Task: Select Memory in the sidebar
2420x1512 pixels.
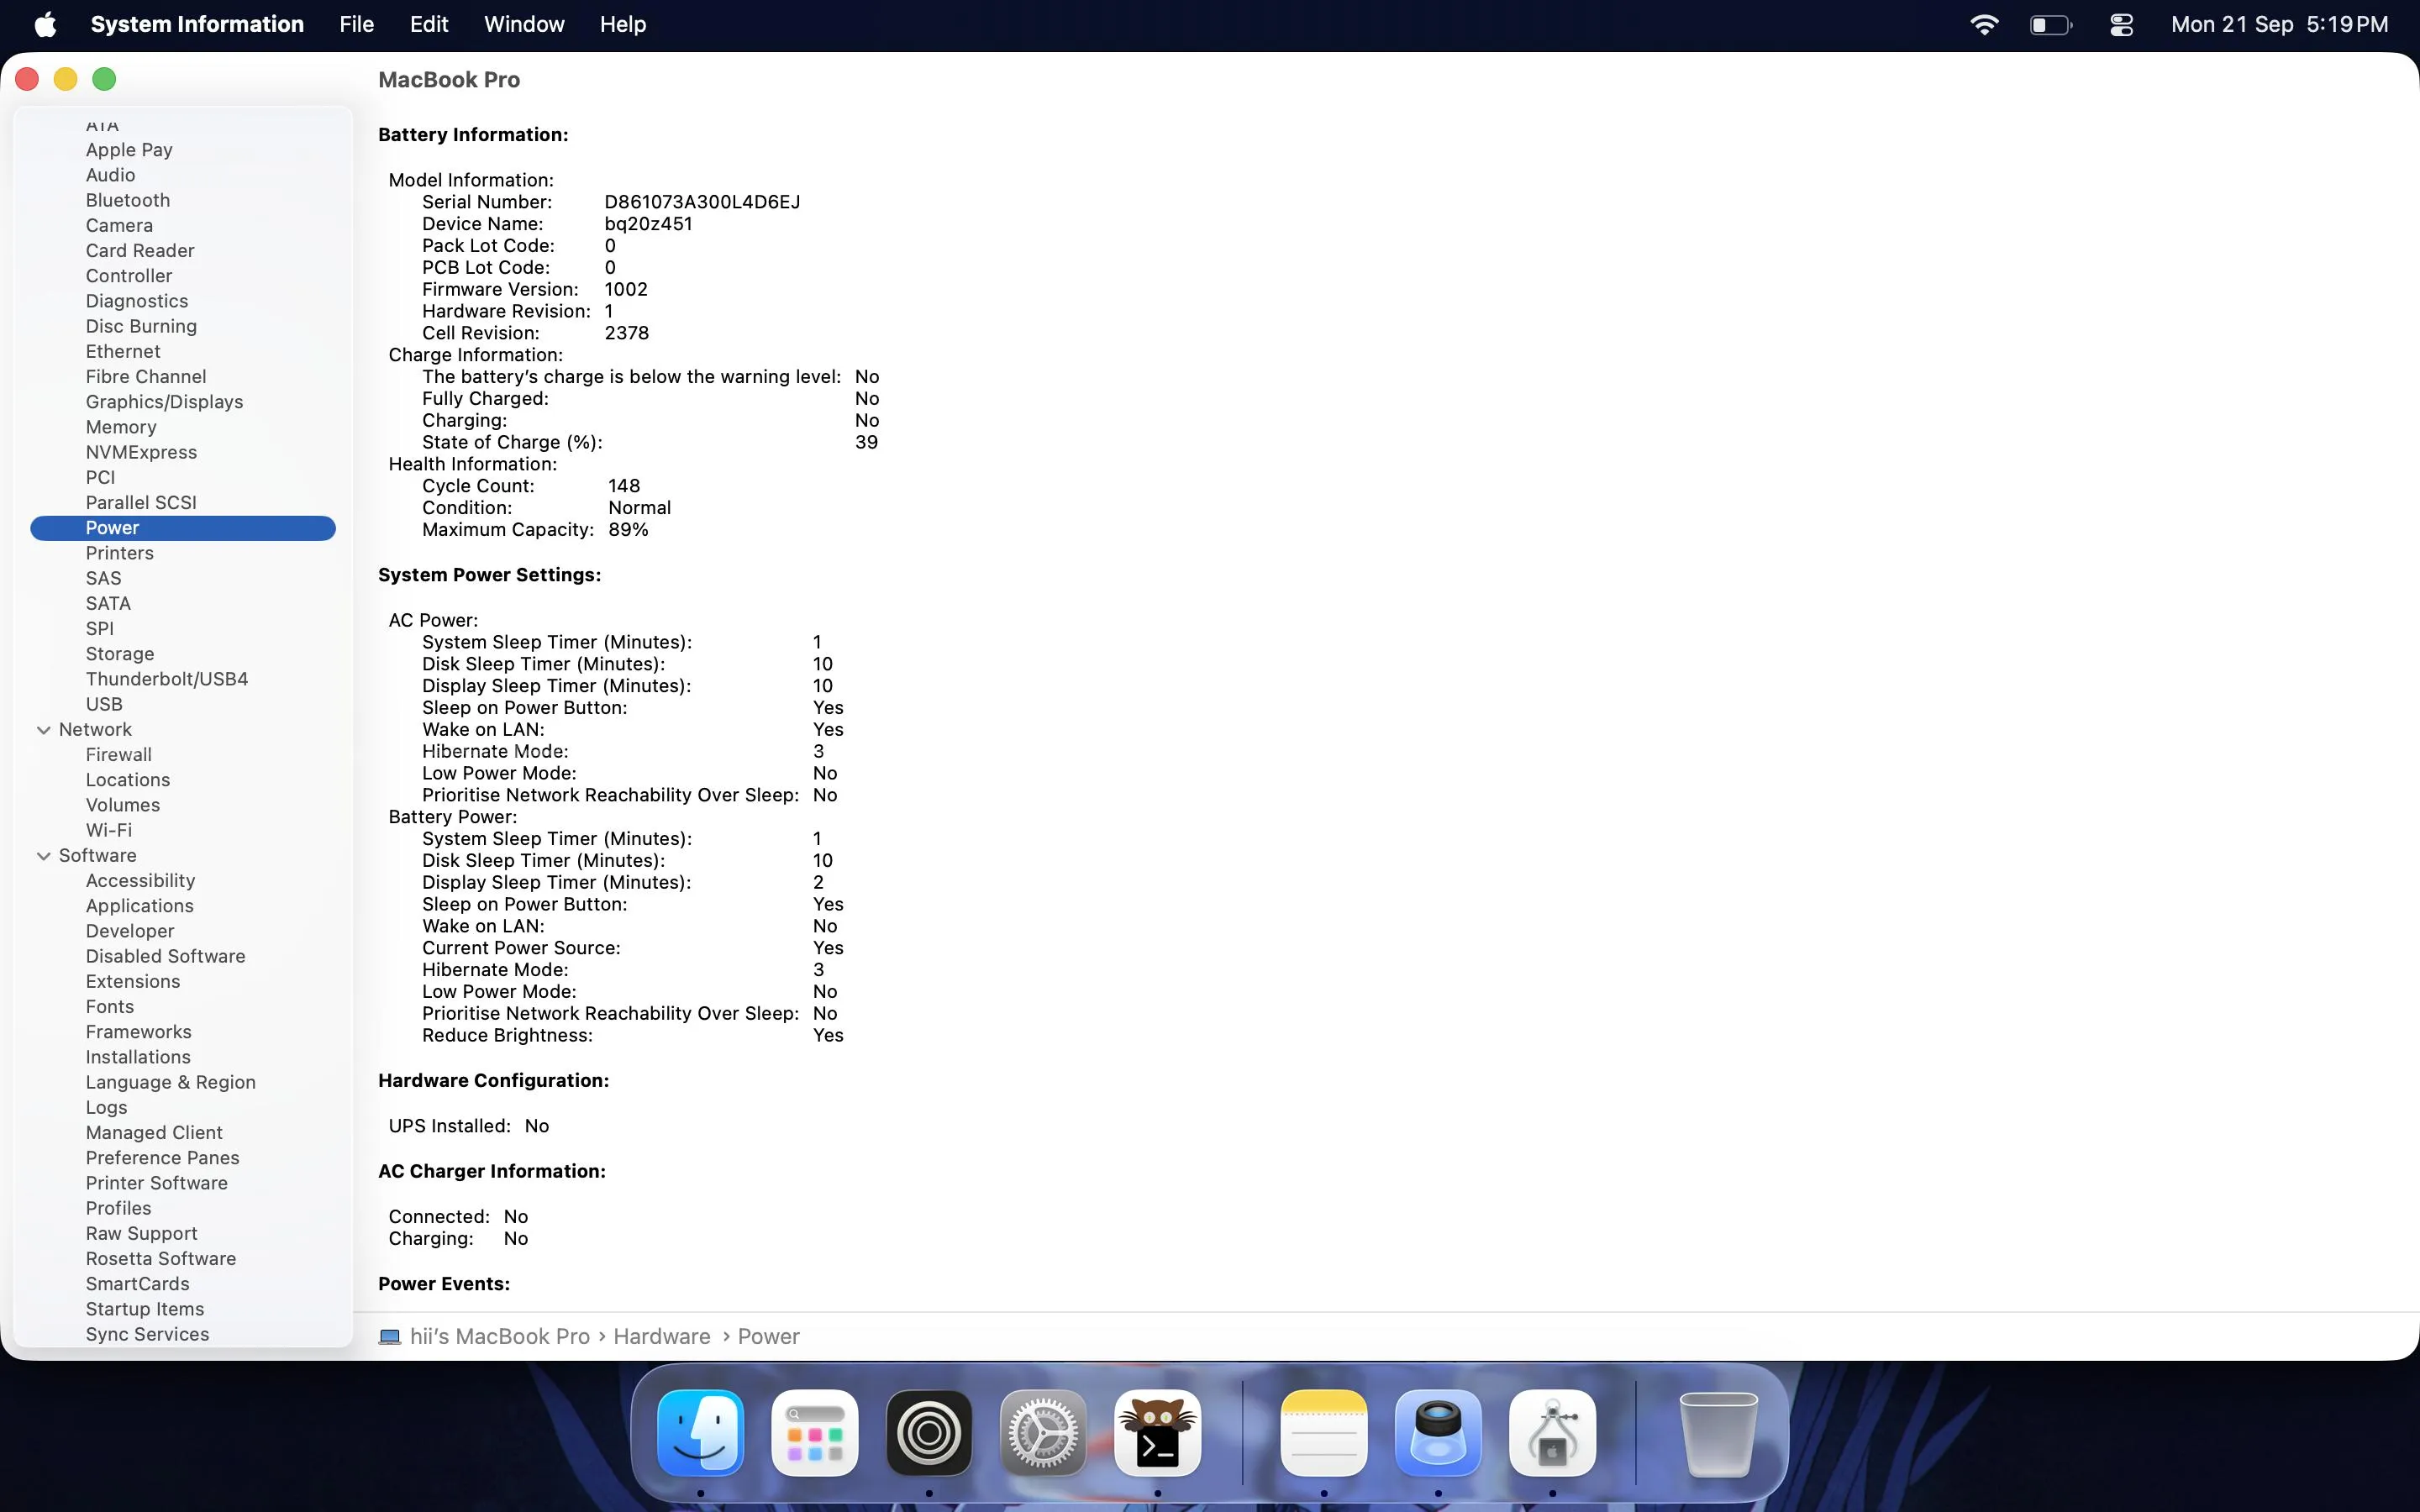Action: pos(121,427)
